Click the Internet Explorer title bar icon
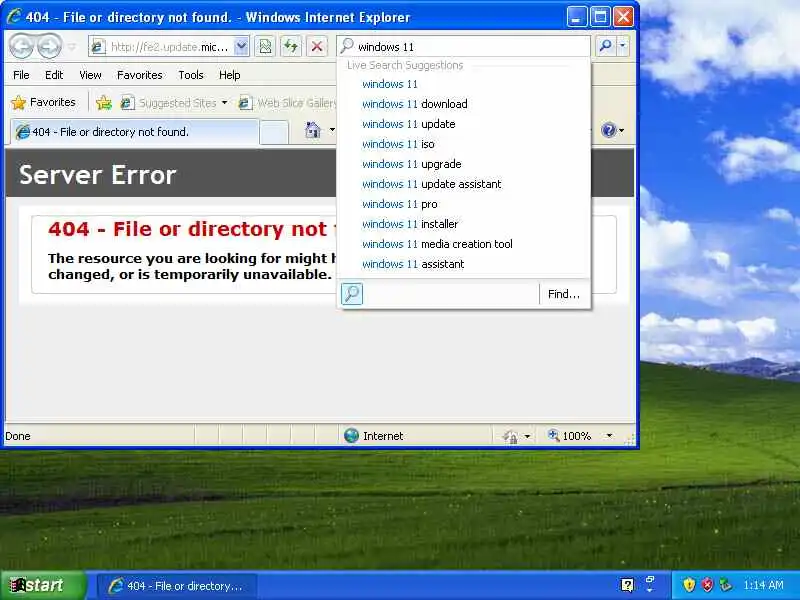 [x=14, y=16]
